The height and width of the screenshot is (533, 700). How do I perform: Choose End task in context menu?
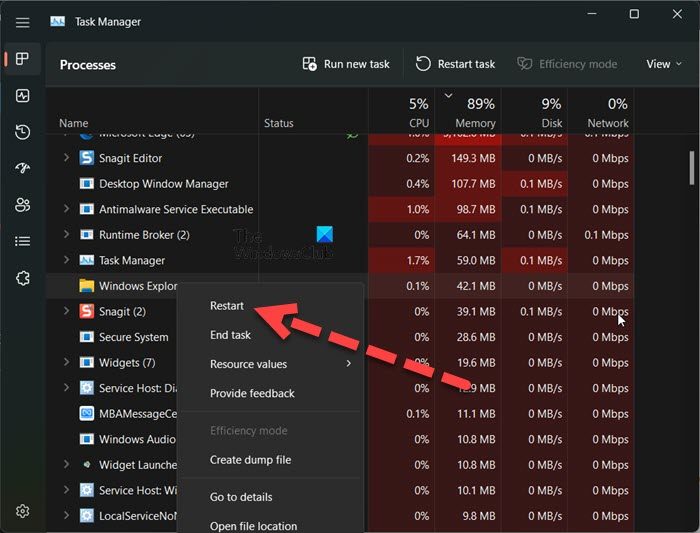tap(230, 335)
